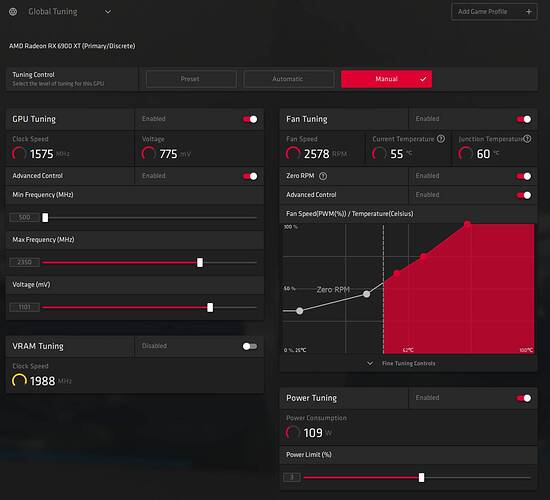This screenshot has height=500, width=550.
Task: Click the plus icon on Add Game Profile
Action: pyautogui.click(x=529, y=12)
